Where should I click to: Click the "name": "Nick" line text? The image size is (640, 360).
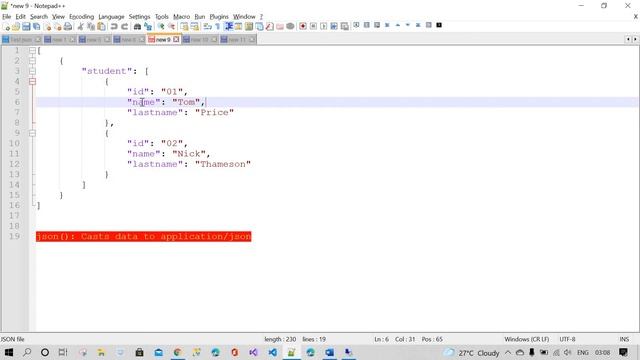pos(169,154)
